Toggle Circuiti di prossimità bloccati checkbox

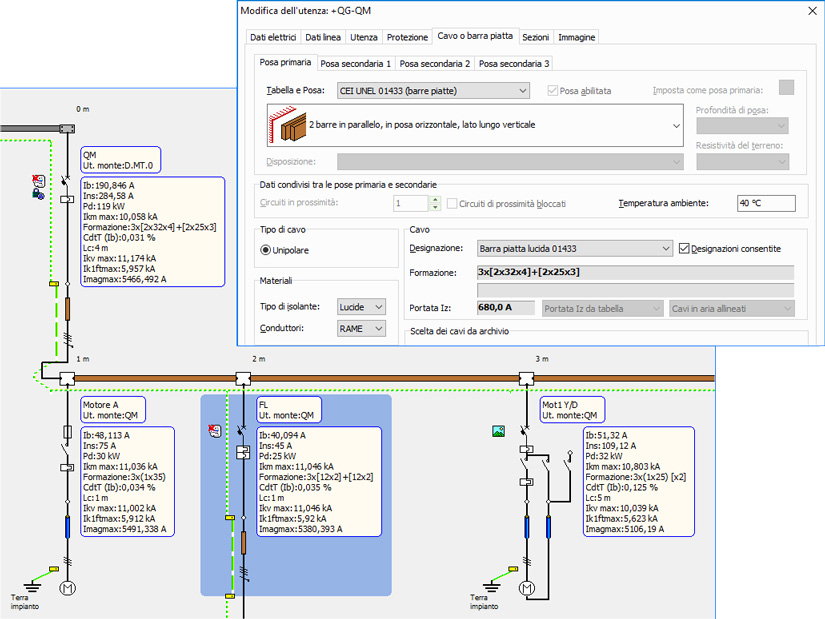[452, 203]
